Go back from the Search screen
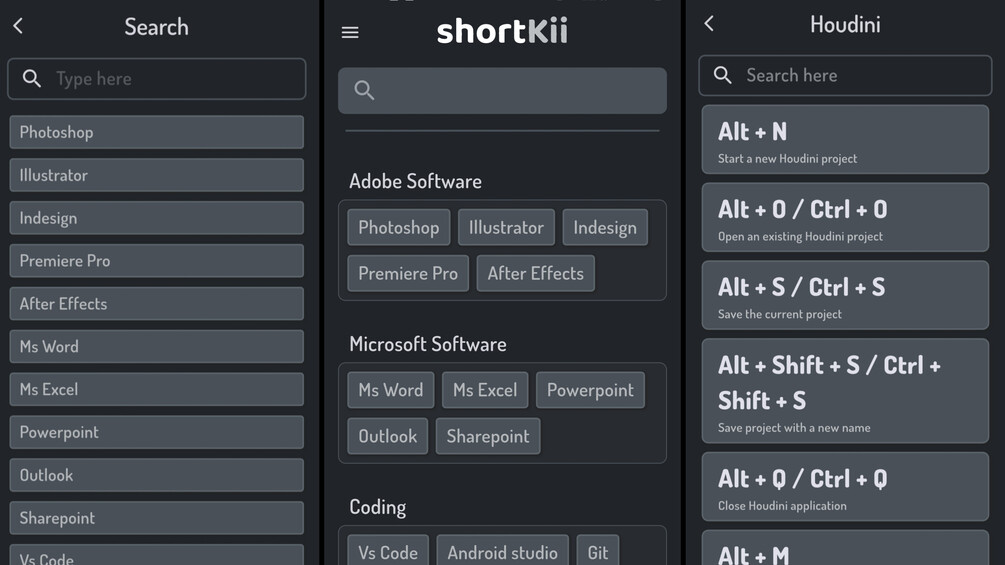 [18, 26]
